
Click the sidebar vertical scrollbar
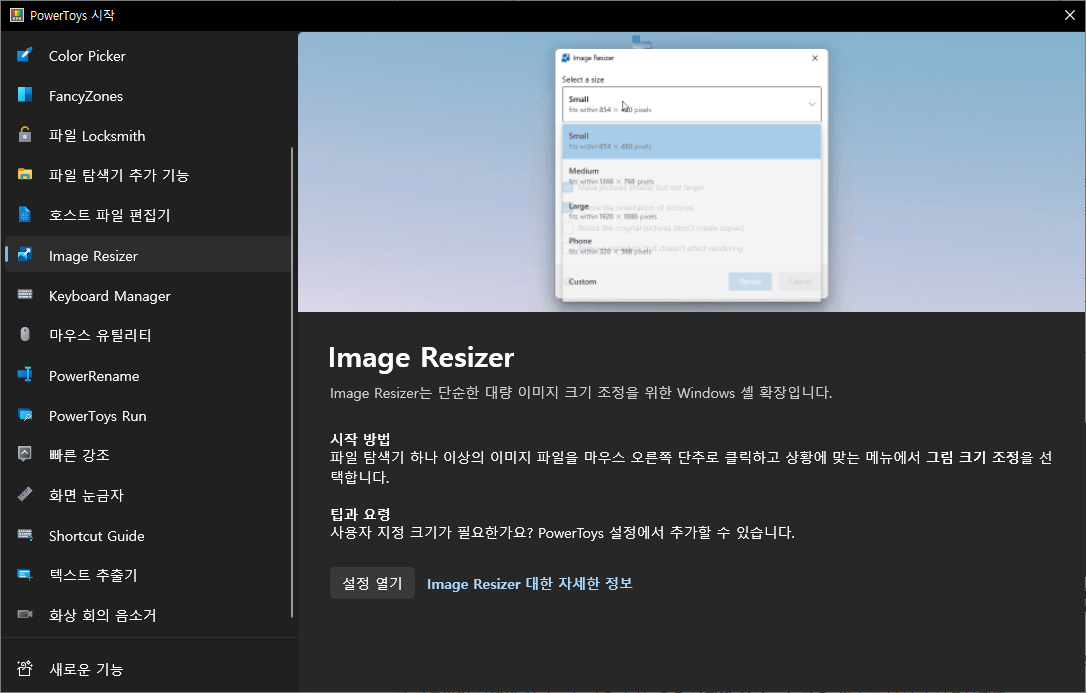pyautogui.click(x=292, y=382)
